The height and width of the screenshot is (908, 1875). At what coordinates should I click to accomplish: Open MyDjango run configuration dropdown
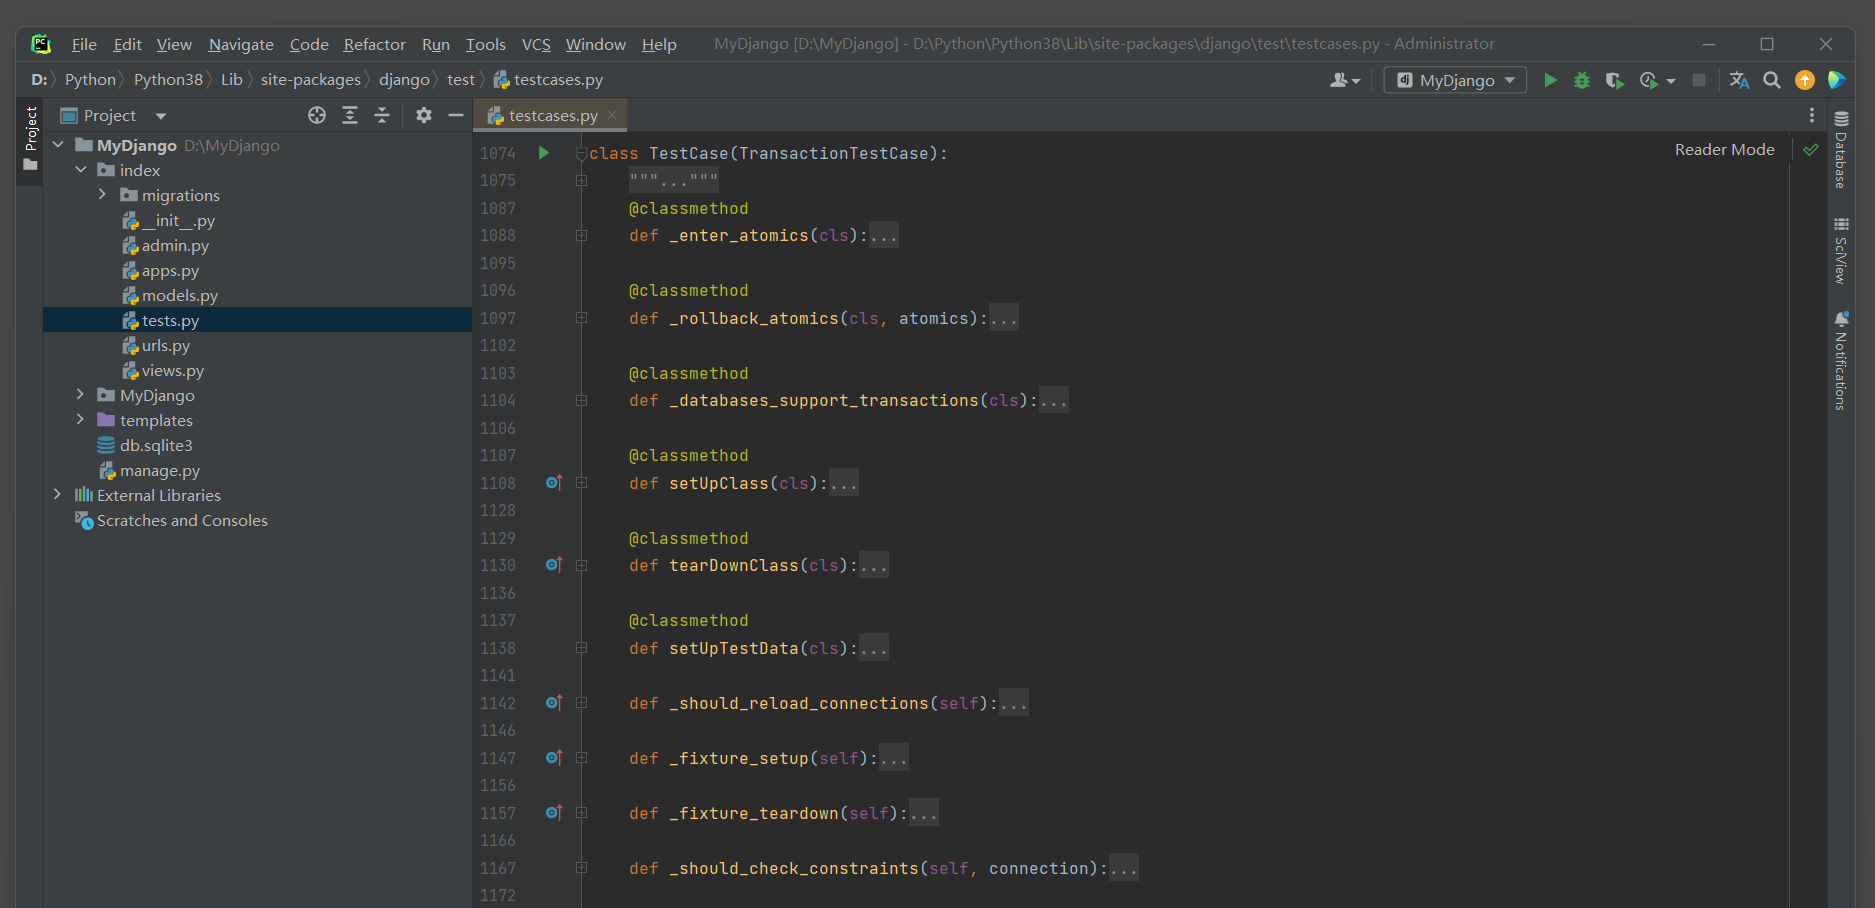(x=1455, y=80)
